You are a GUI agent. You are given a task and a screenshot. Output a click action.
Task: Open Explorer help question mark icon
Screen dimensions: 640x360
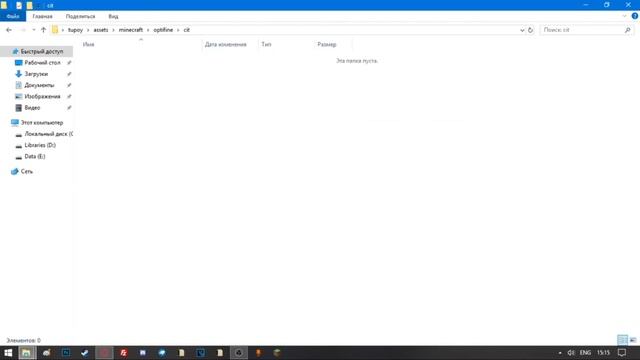[635, 16]
